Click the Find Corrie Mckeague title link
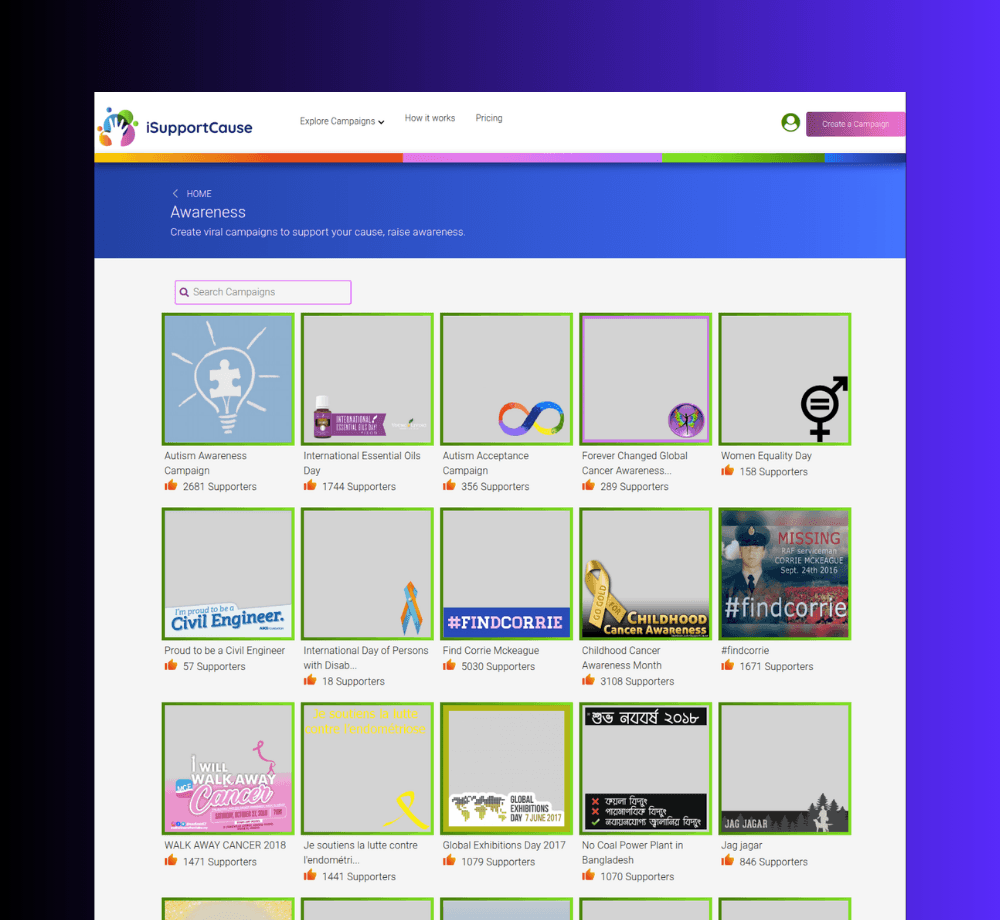 (x=490, y=650)
